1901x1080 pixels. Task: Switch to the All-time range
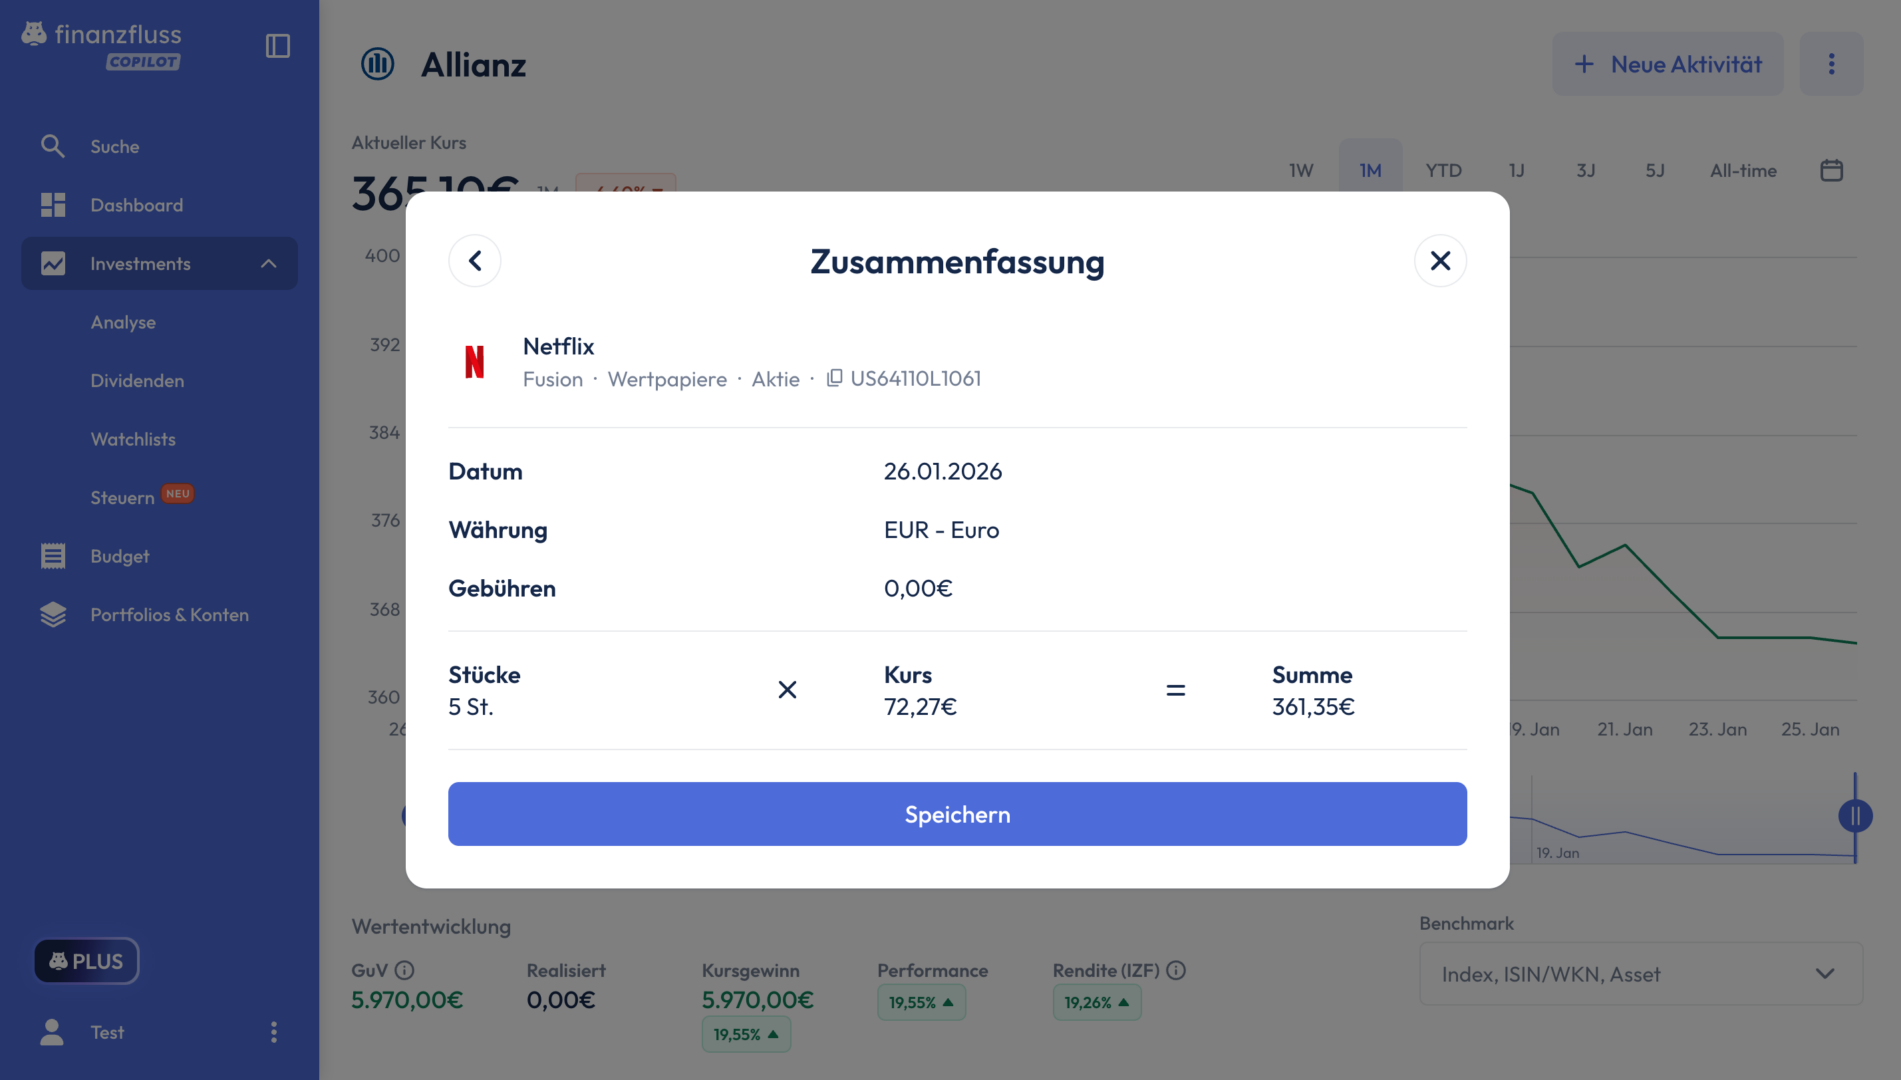pyautogui.click(x=1743, y=170)
